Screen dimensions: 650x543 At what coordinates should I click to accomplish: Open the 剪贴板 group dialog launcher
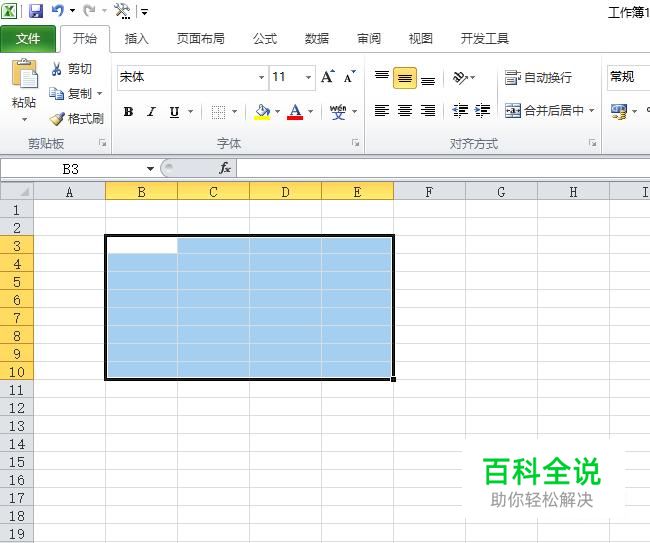102,143
